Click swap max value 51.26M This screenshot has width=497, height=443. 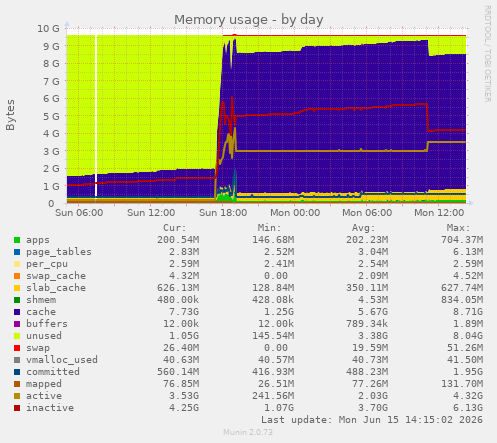[465, 348]
